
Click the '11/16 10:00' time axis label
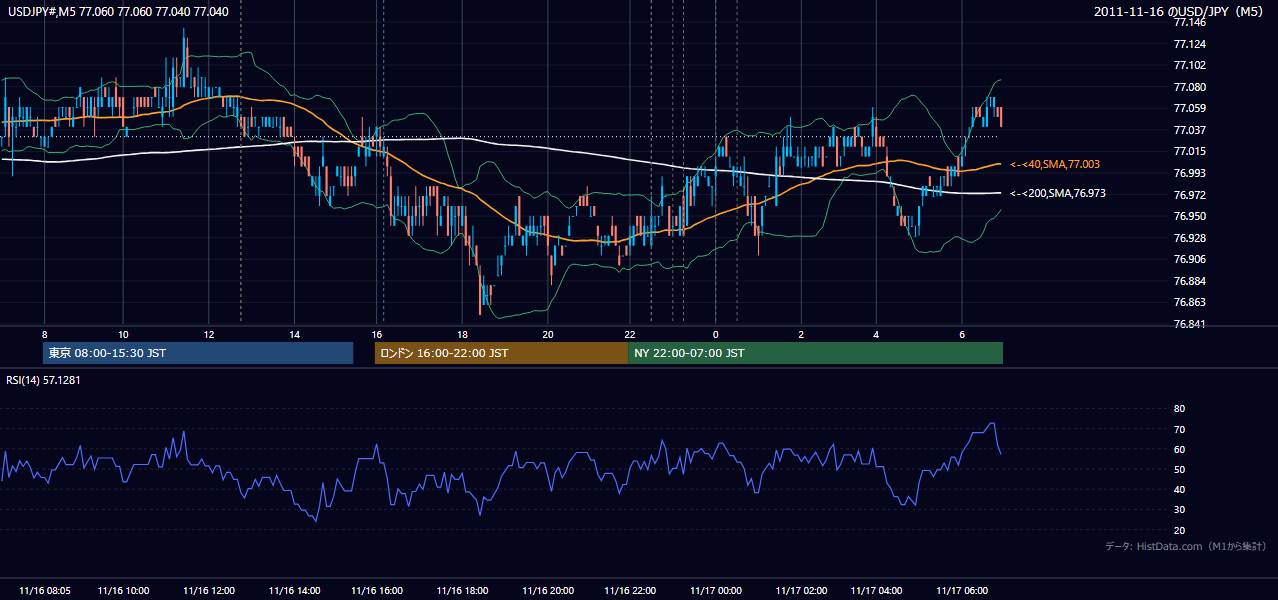124,591
